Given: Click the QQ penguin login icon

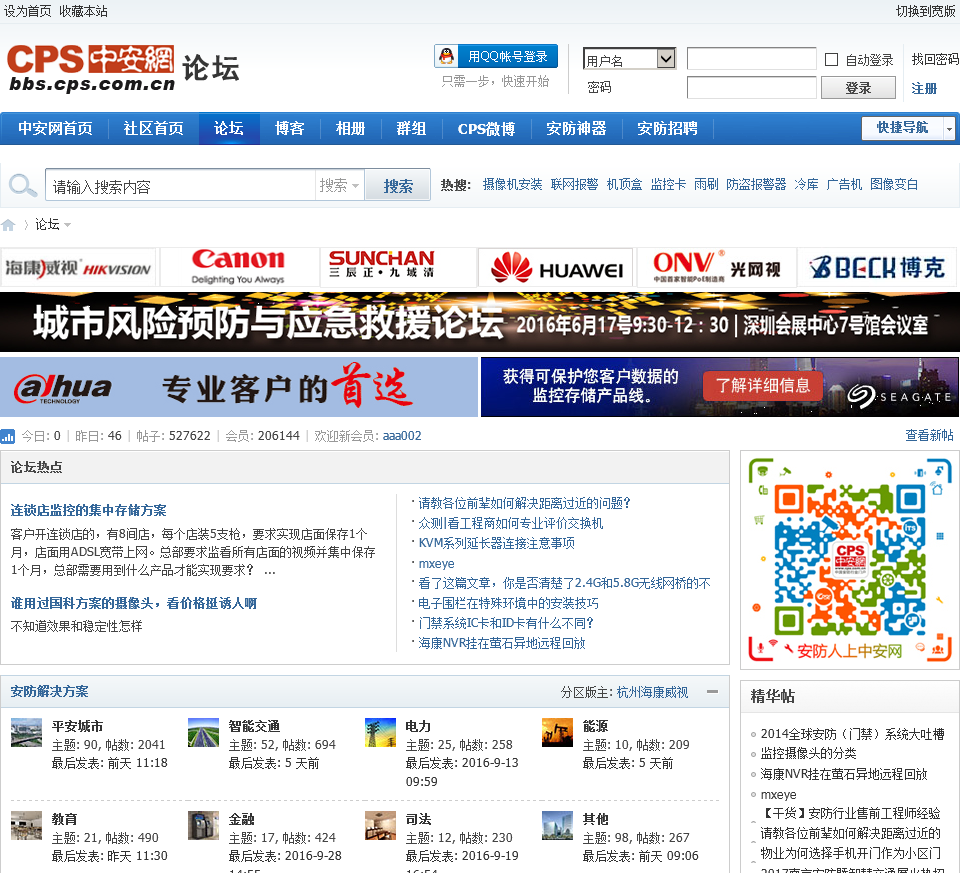Looking at the screenshot, I should pos(447,56).
